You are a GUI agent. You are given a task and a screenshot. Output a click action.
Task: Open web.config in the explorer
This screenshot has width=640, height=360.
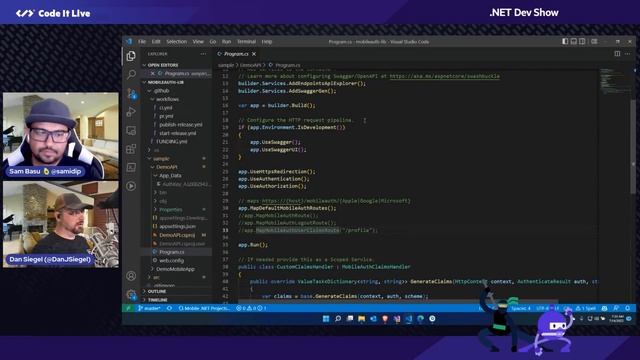(x=171, y=260)
